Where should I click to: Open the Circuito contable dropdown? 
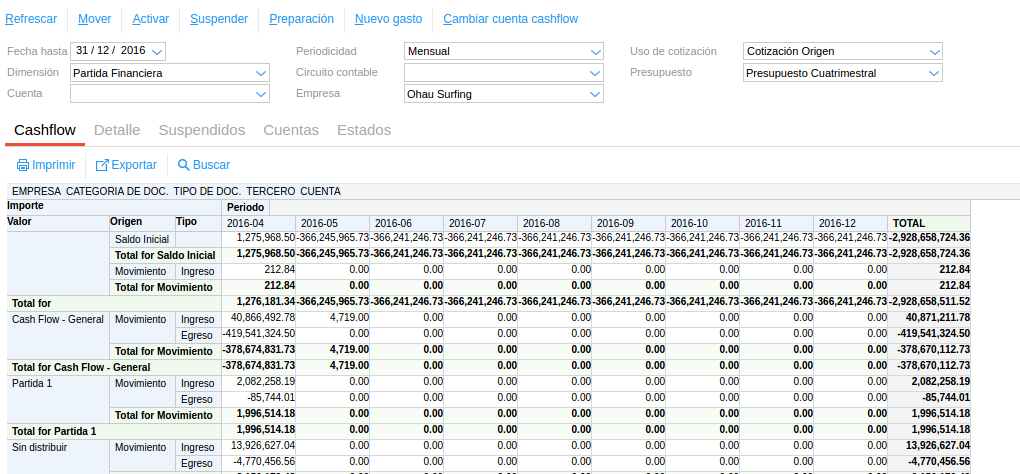pyautogui.click(x=596, y=73)
